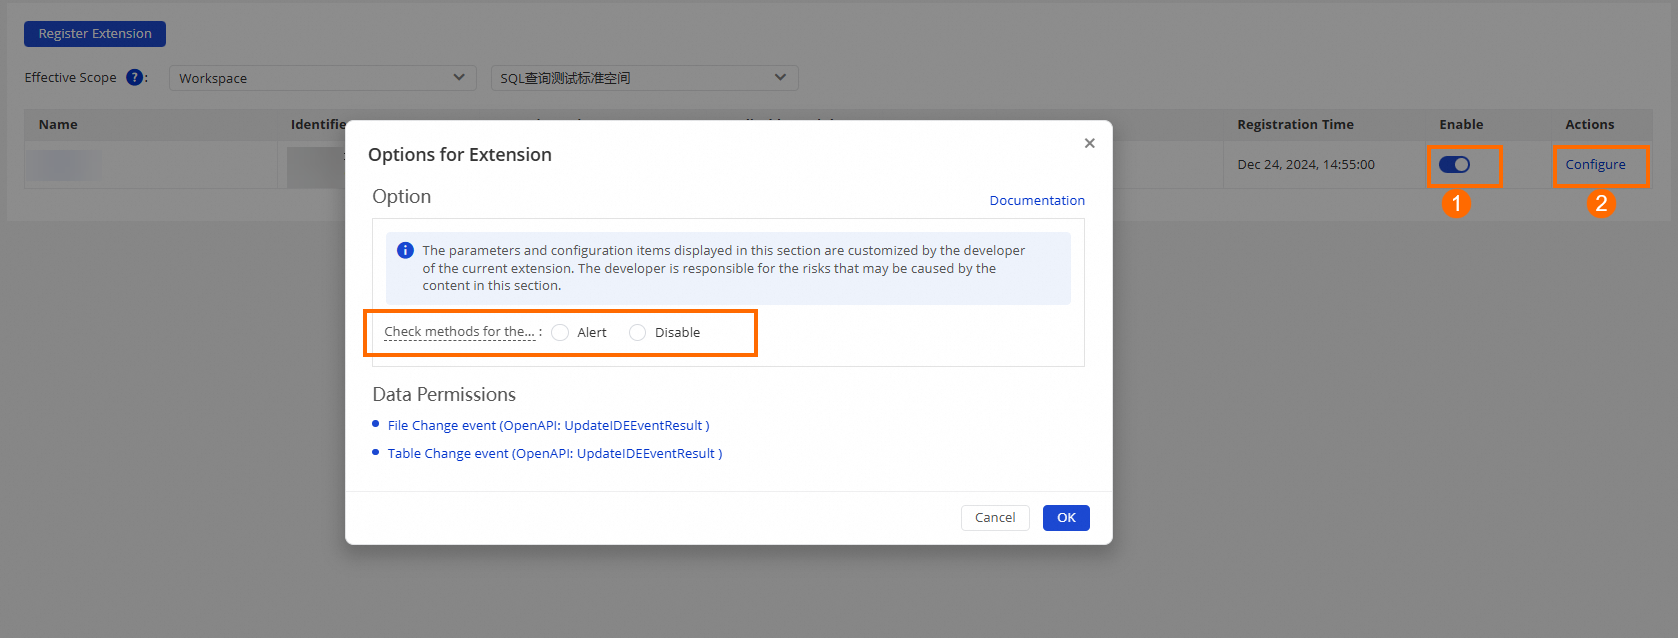Open the Documentation link

click(1037, 201)
